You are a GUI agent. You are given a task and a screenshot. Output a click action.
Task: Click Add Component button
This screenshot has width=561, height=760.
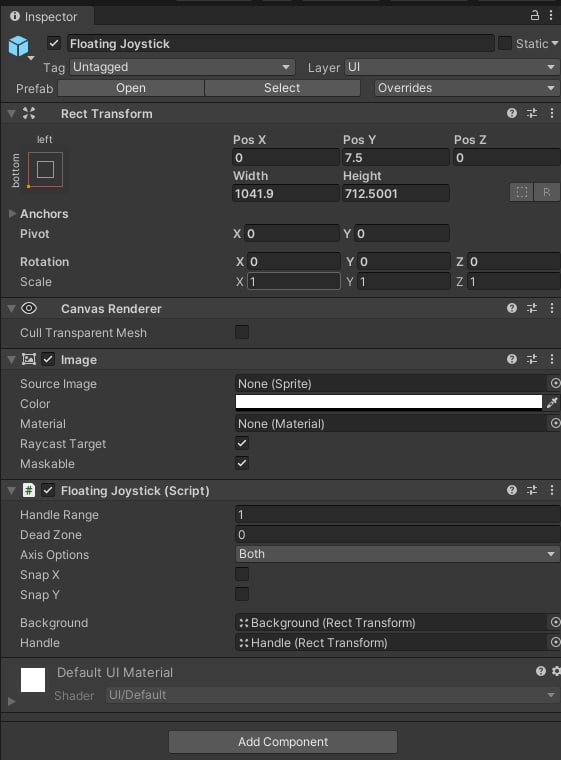[283, 742]
